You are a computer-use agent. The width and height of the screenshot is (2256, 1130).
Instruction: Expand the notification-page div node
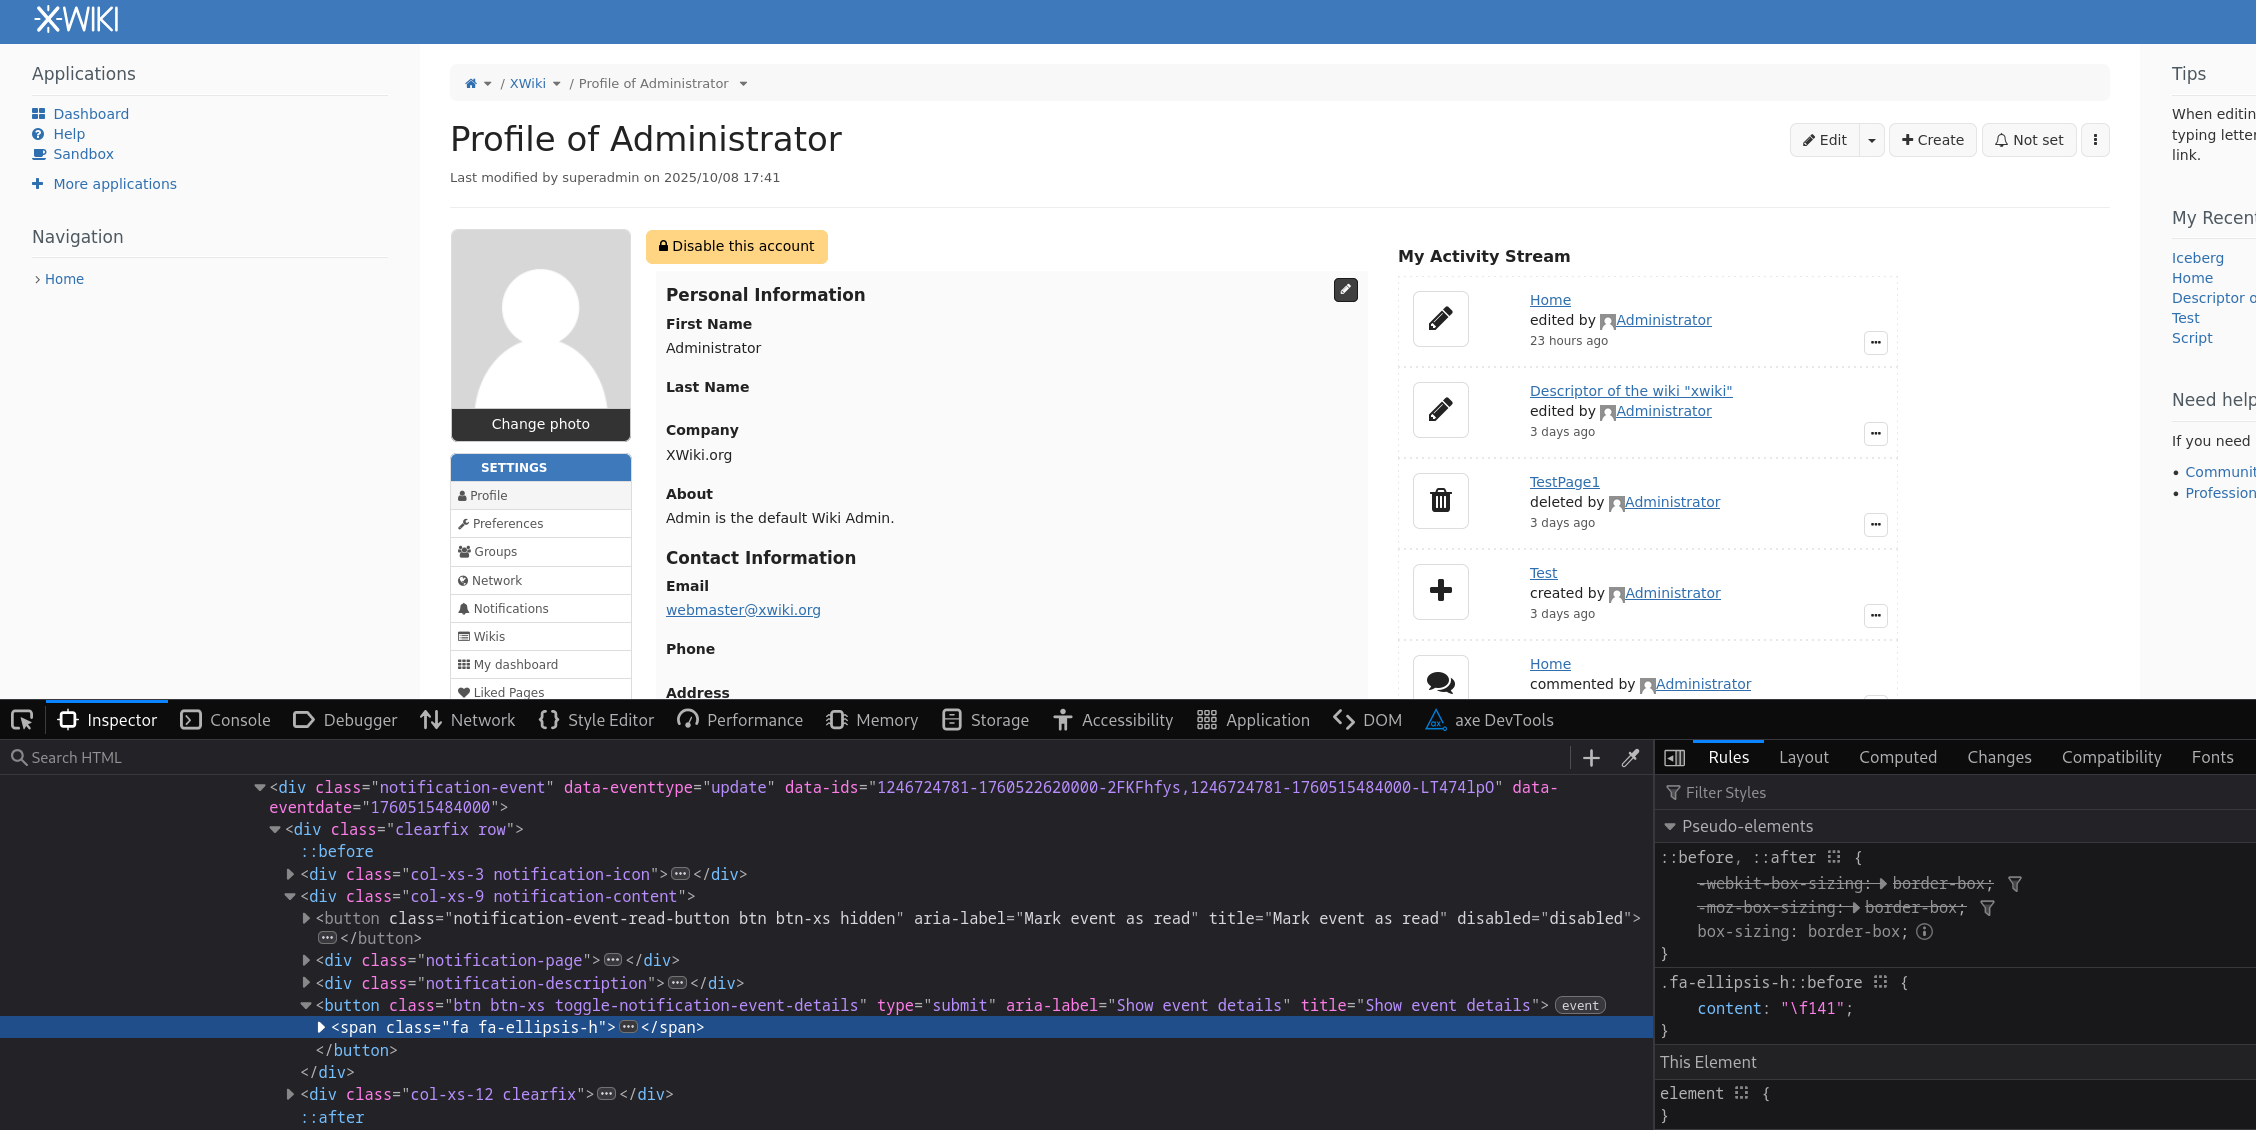click(x=306, y=961)
